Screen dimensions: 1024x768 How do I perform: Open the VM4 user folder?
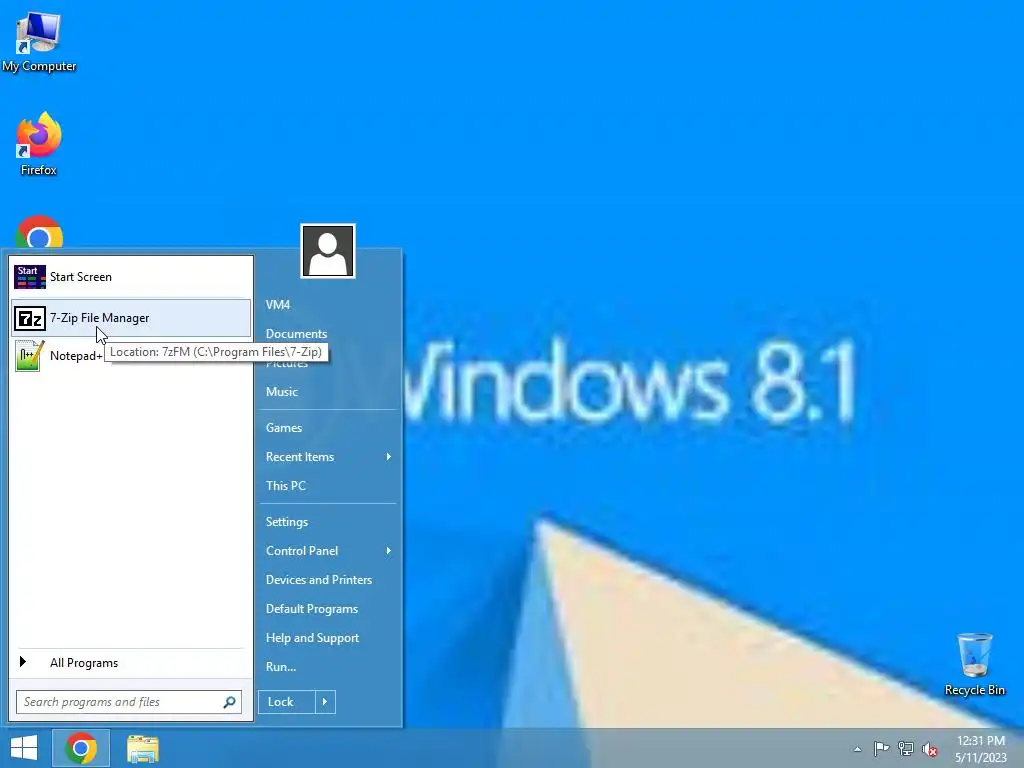(x=278, y=305)
